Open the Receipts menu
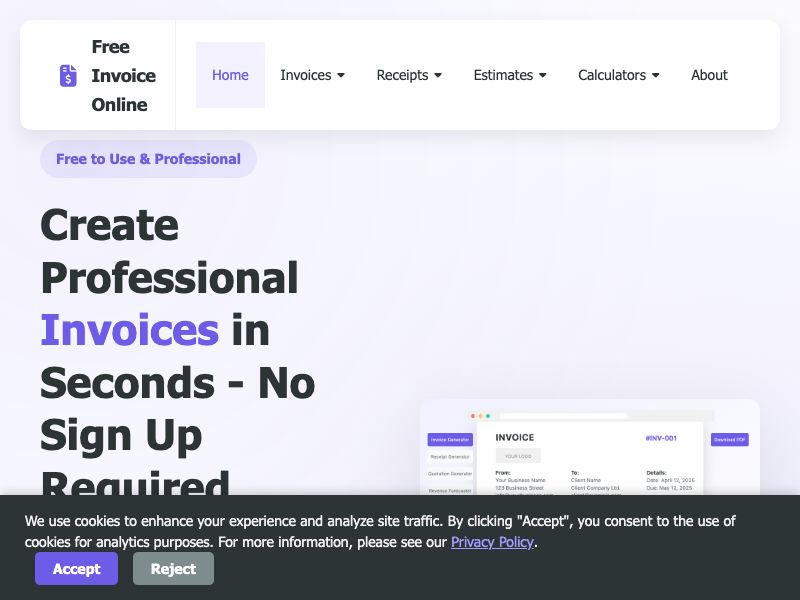This screenshot has width=800, height=600. point(409,75)
